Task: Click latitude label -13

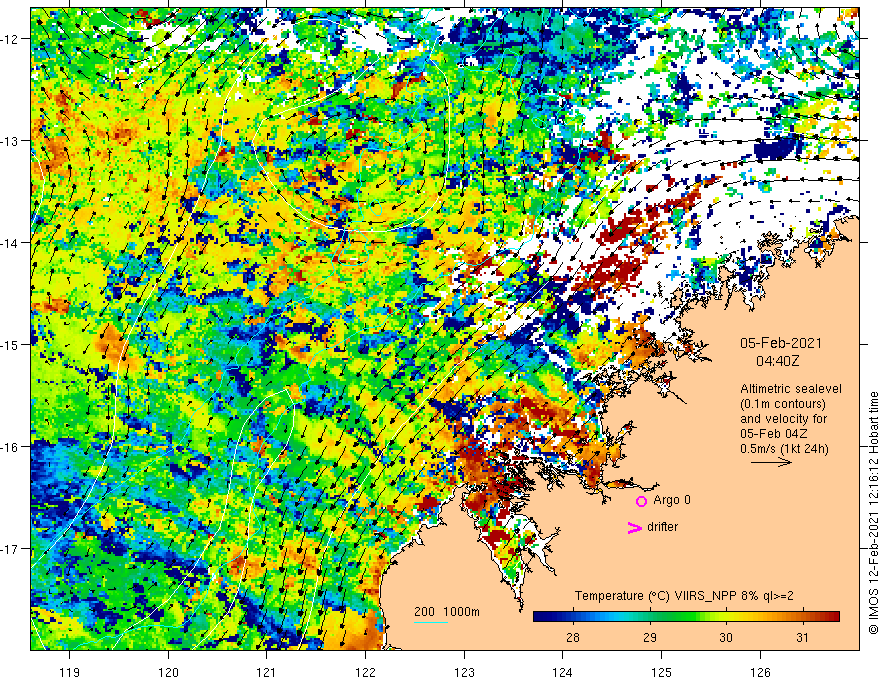Action: pyautogui.click(x=10, y=141)
